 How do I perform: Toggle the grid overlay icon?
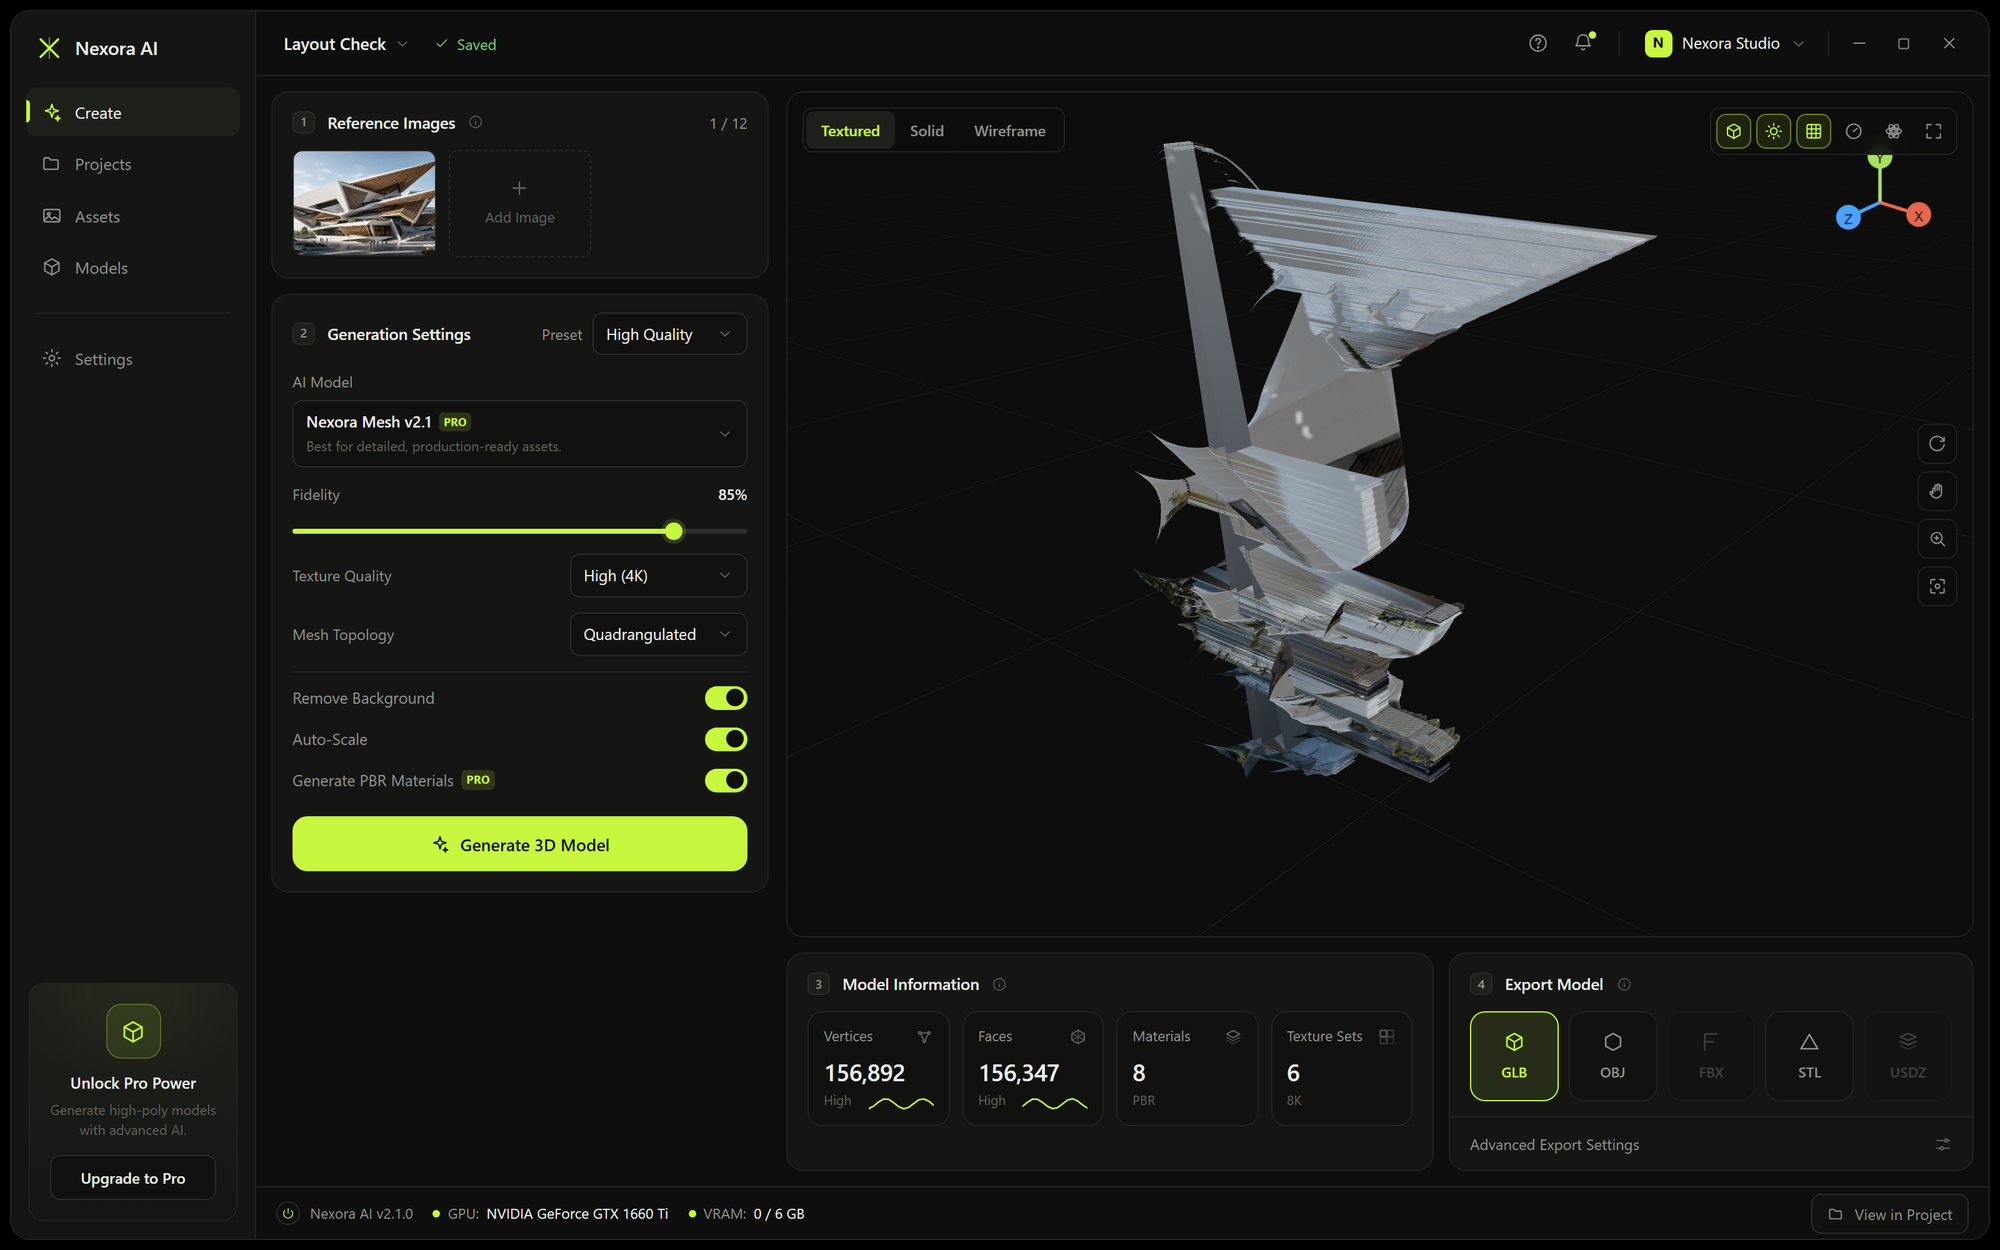point(1813,131)
